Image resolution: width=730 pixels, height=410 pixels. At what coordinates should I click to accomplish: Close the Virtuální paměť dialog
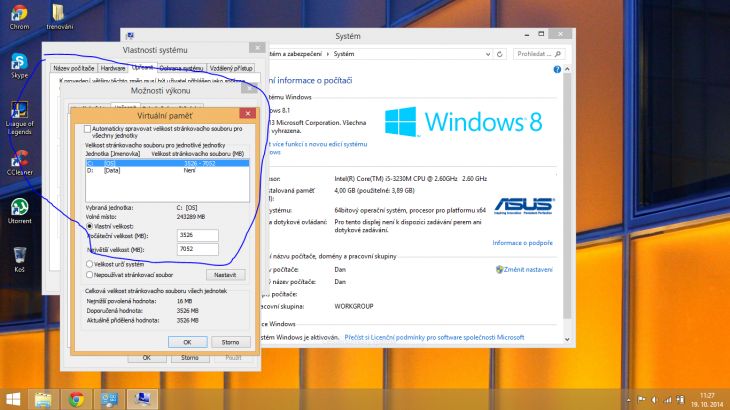248,113
